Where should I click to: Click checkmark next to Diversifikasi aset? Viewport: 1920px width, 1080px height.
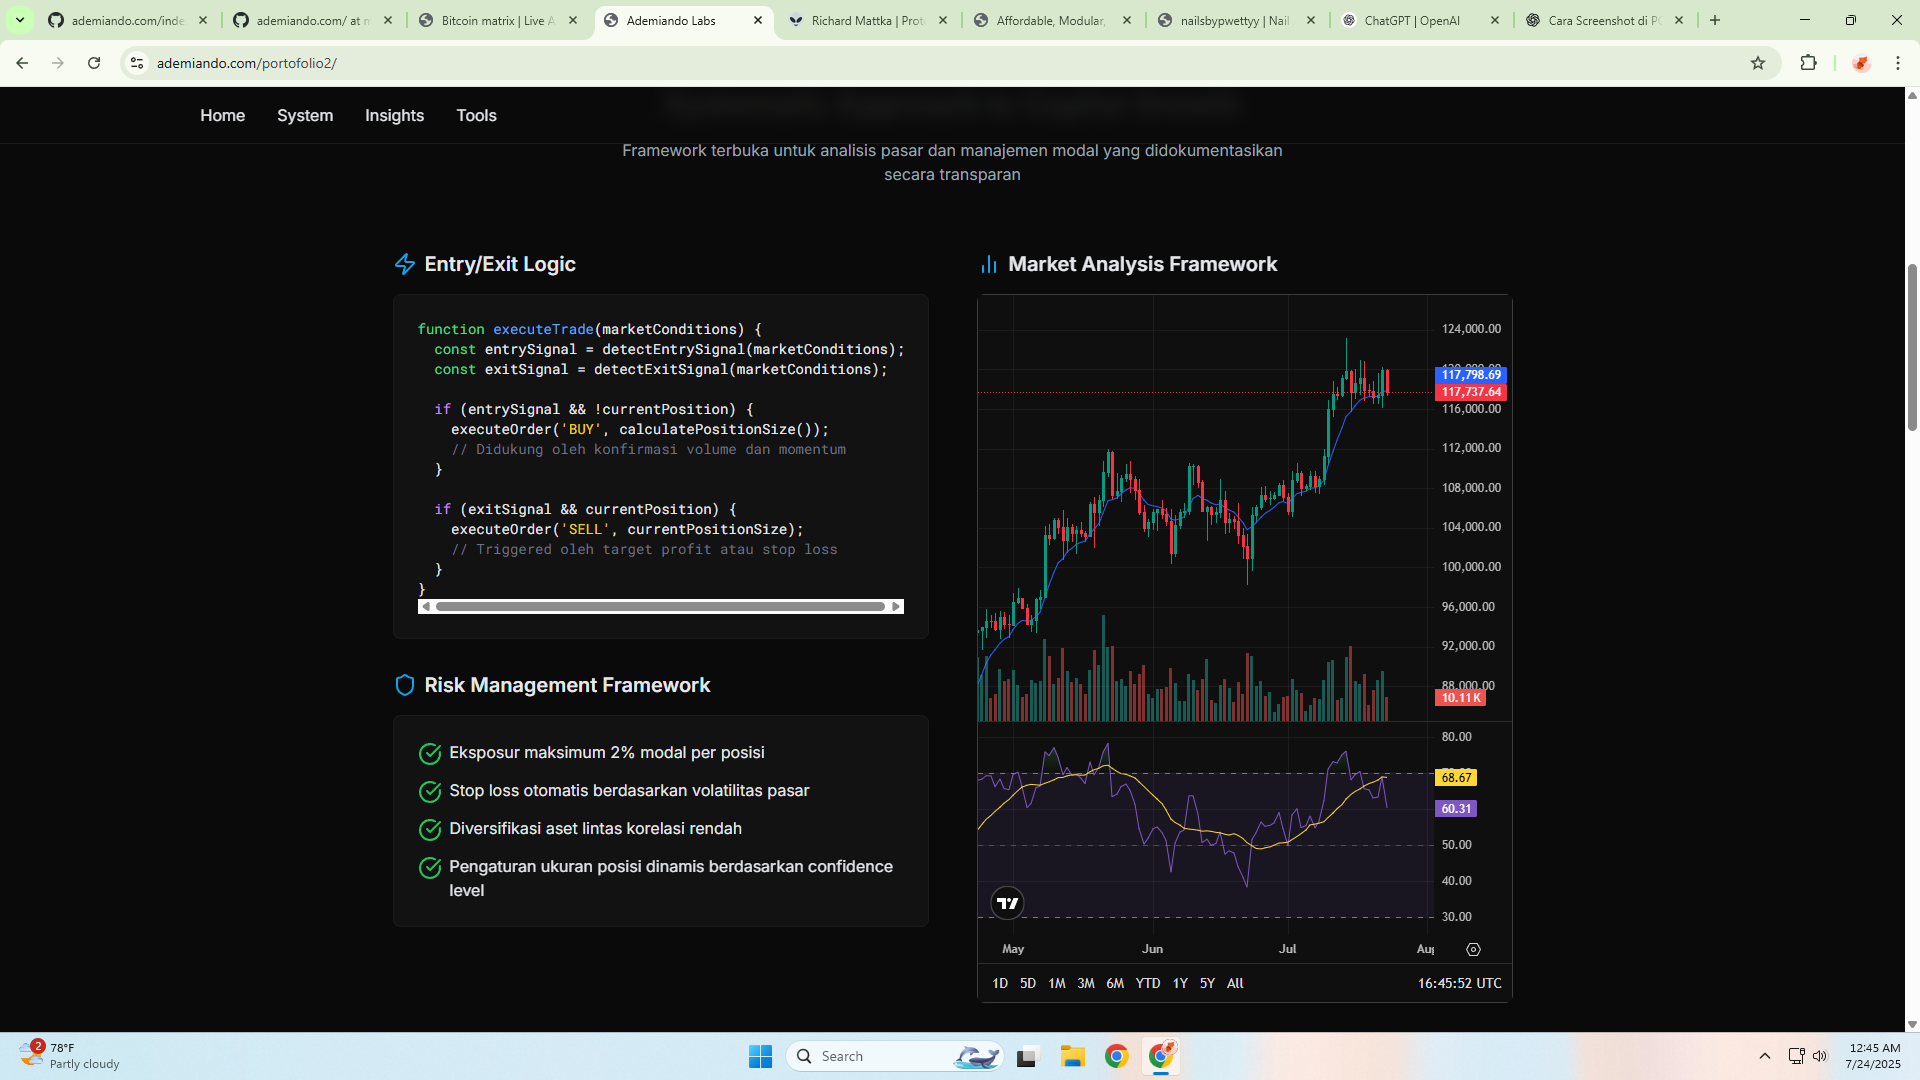click(430, 830)
